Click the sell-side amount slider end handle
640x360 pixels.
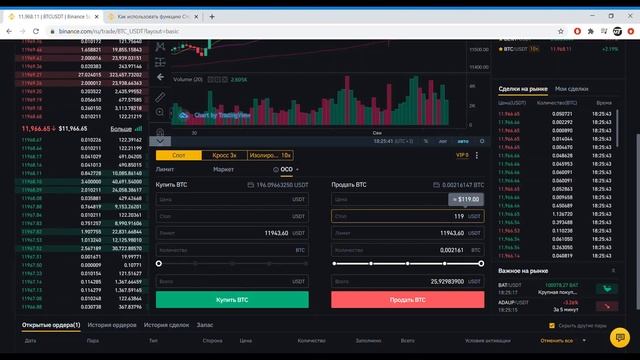click(x=481, y=264)
